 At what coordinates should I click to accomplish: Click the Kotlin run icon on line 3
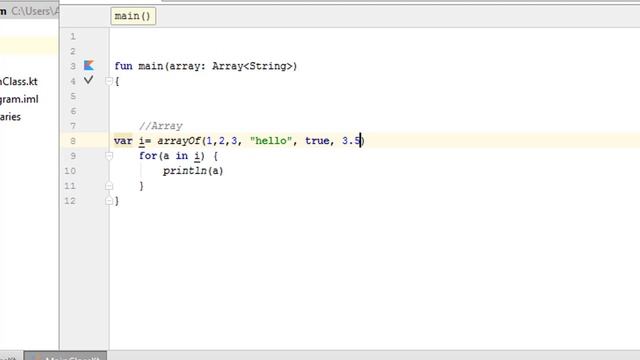pyautogui.click(x=89, y=65)
